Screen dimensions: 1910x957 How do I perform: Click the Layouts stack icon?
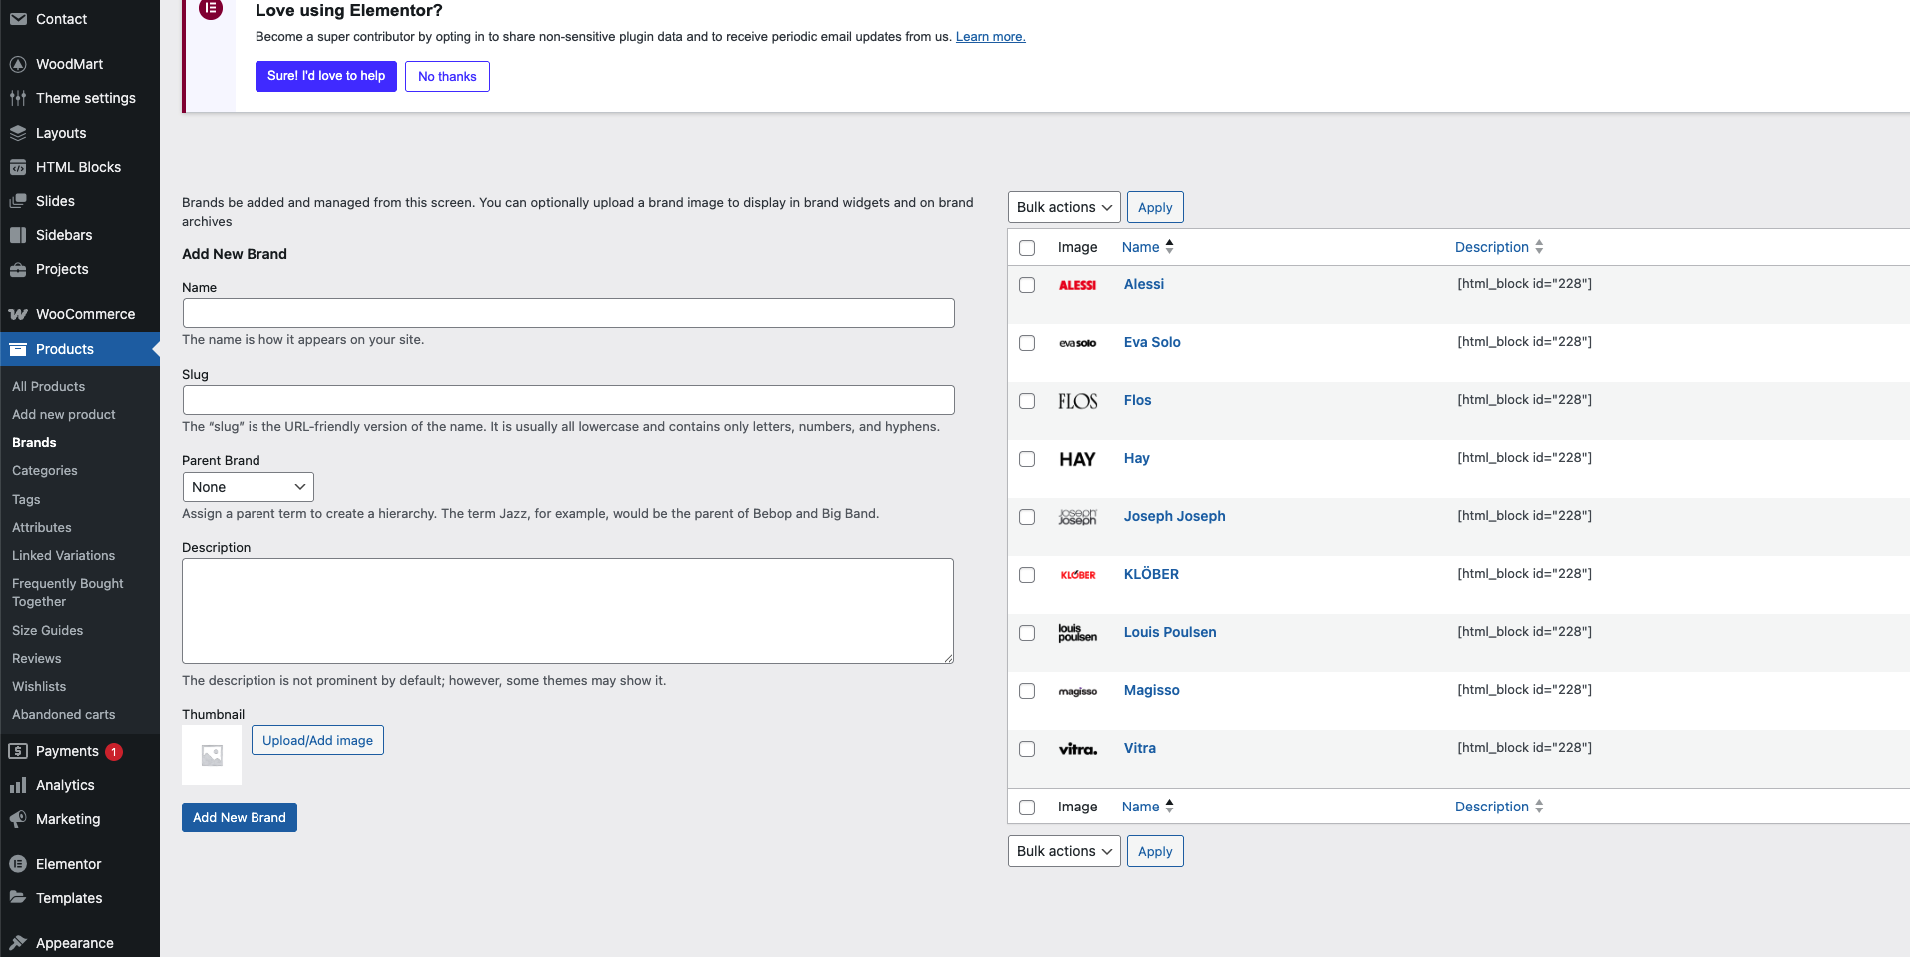click(x=18, y=133)
